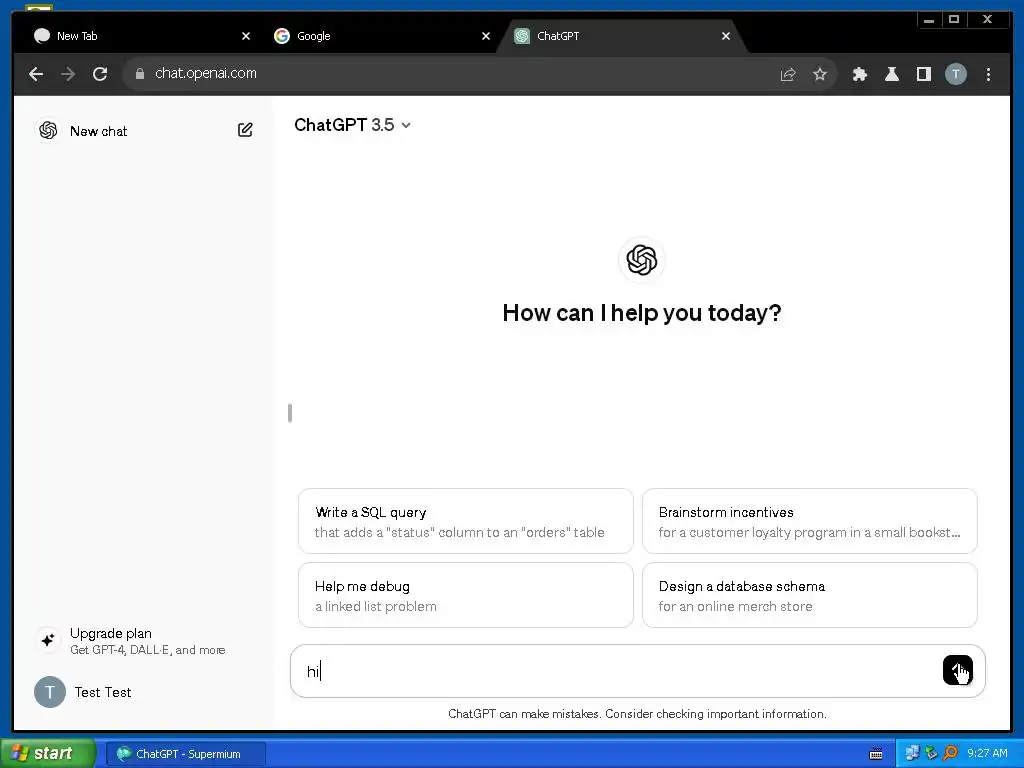View site info via the padlock icon

[x=140, y=74]
